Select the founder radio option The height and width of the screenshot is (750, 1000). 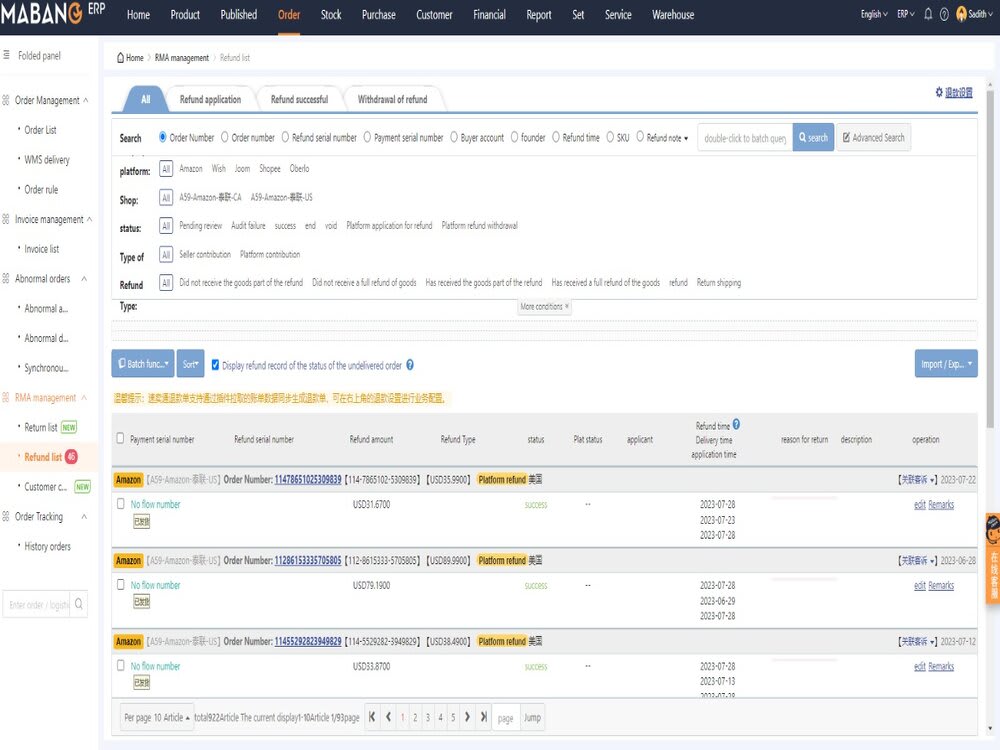tap(514, 136)
